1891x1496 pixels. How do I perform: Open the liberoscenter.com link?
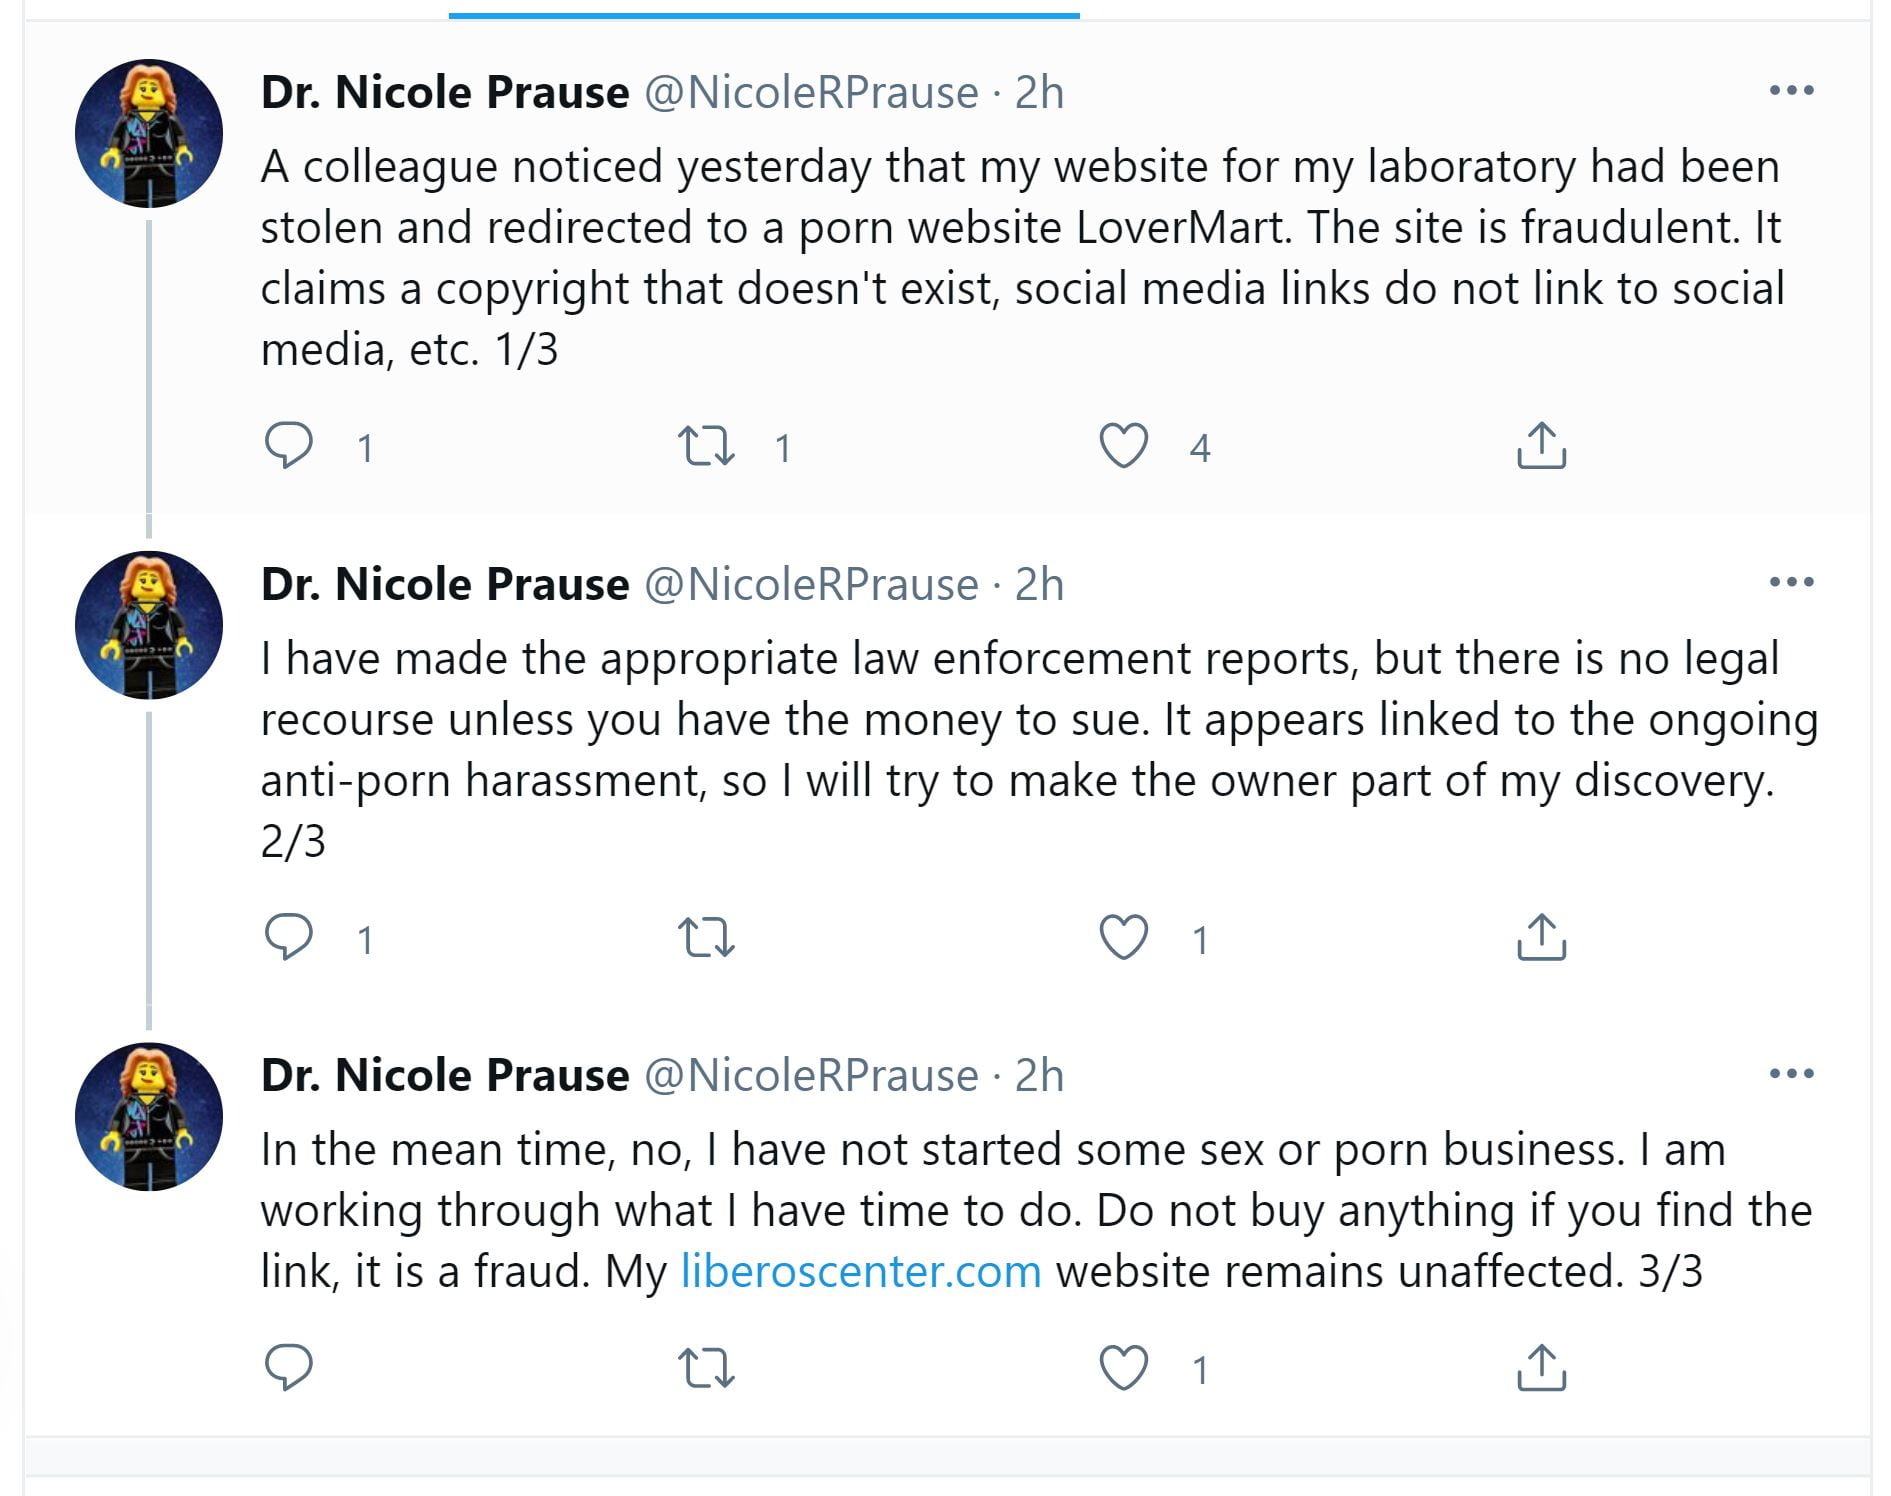click(861, 1272)
